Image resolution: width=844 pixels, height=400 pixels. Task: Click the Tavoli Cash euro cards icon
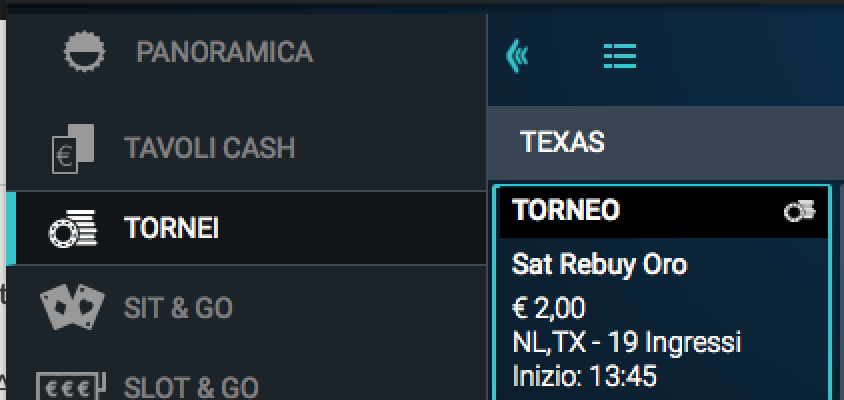pyautogui.click(x=73, y=149)
